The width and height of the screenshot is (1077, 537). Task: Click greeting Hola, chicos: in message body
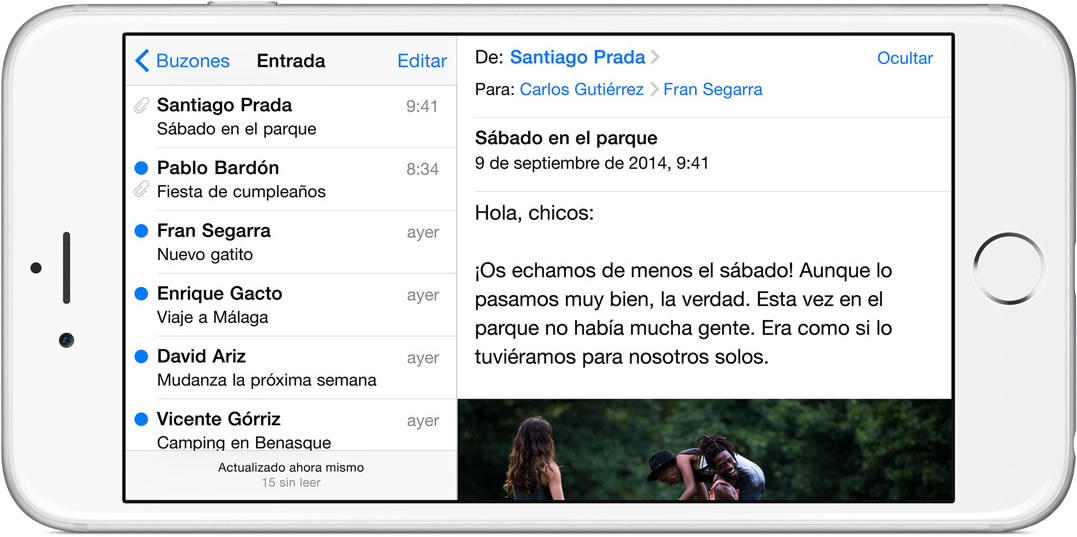(x=534, y=214)
